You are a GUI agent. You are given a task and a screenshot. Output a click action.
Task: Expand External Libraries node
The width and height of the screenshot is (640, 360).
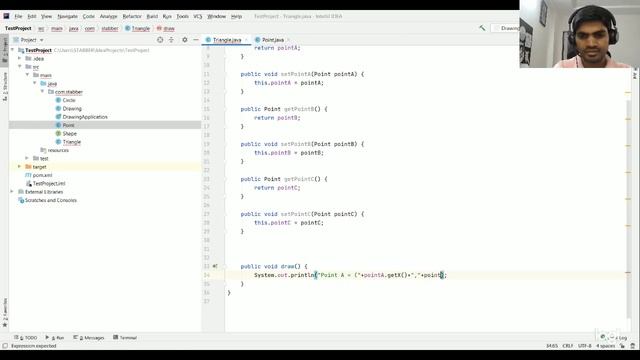[x=12, y=192]
